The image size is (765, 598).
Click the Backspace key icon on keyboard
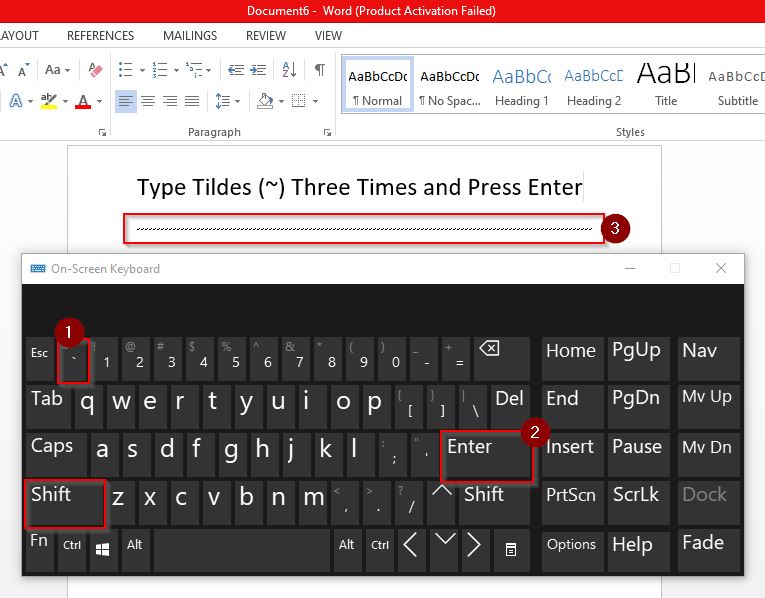coord(501,359)
